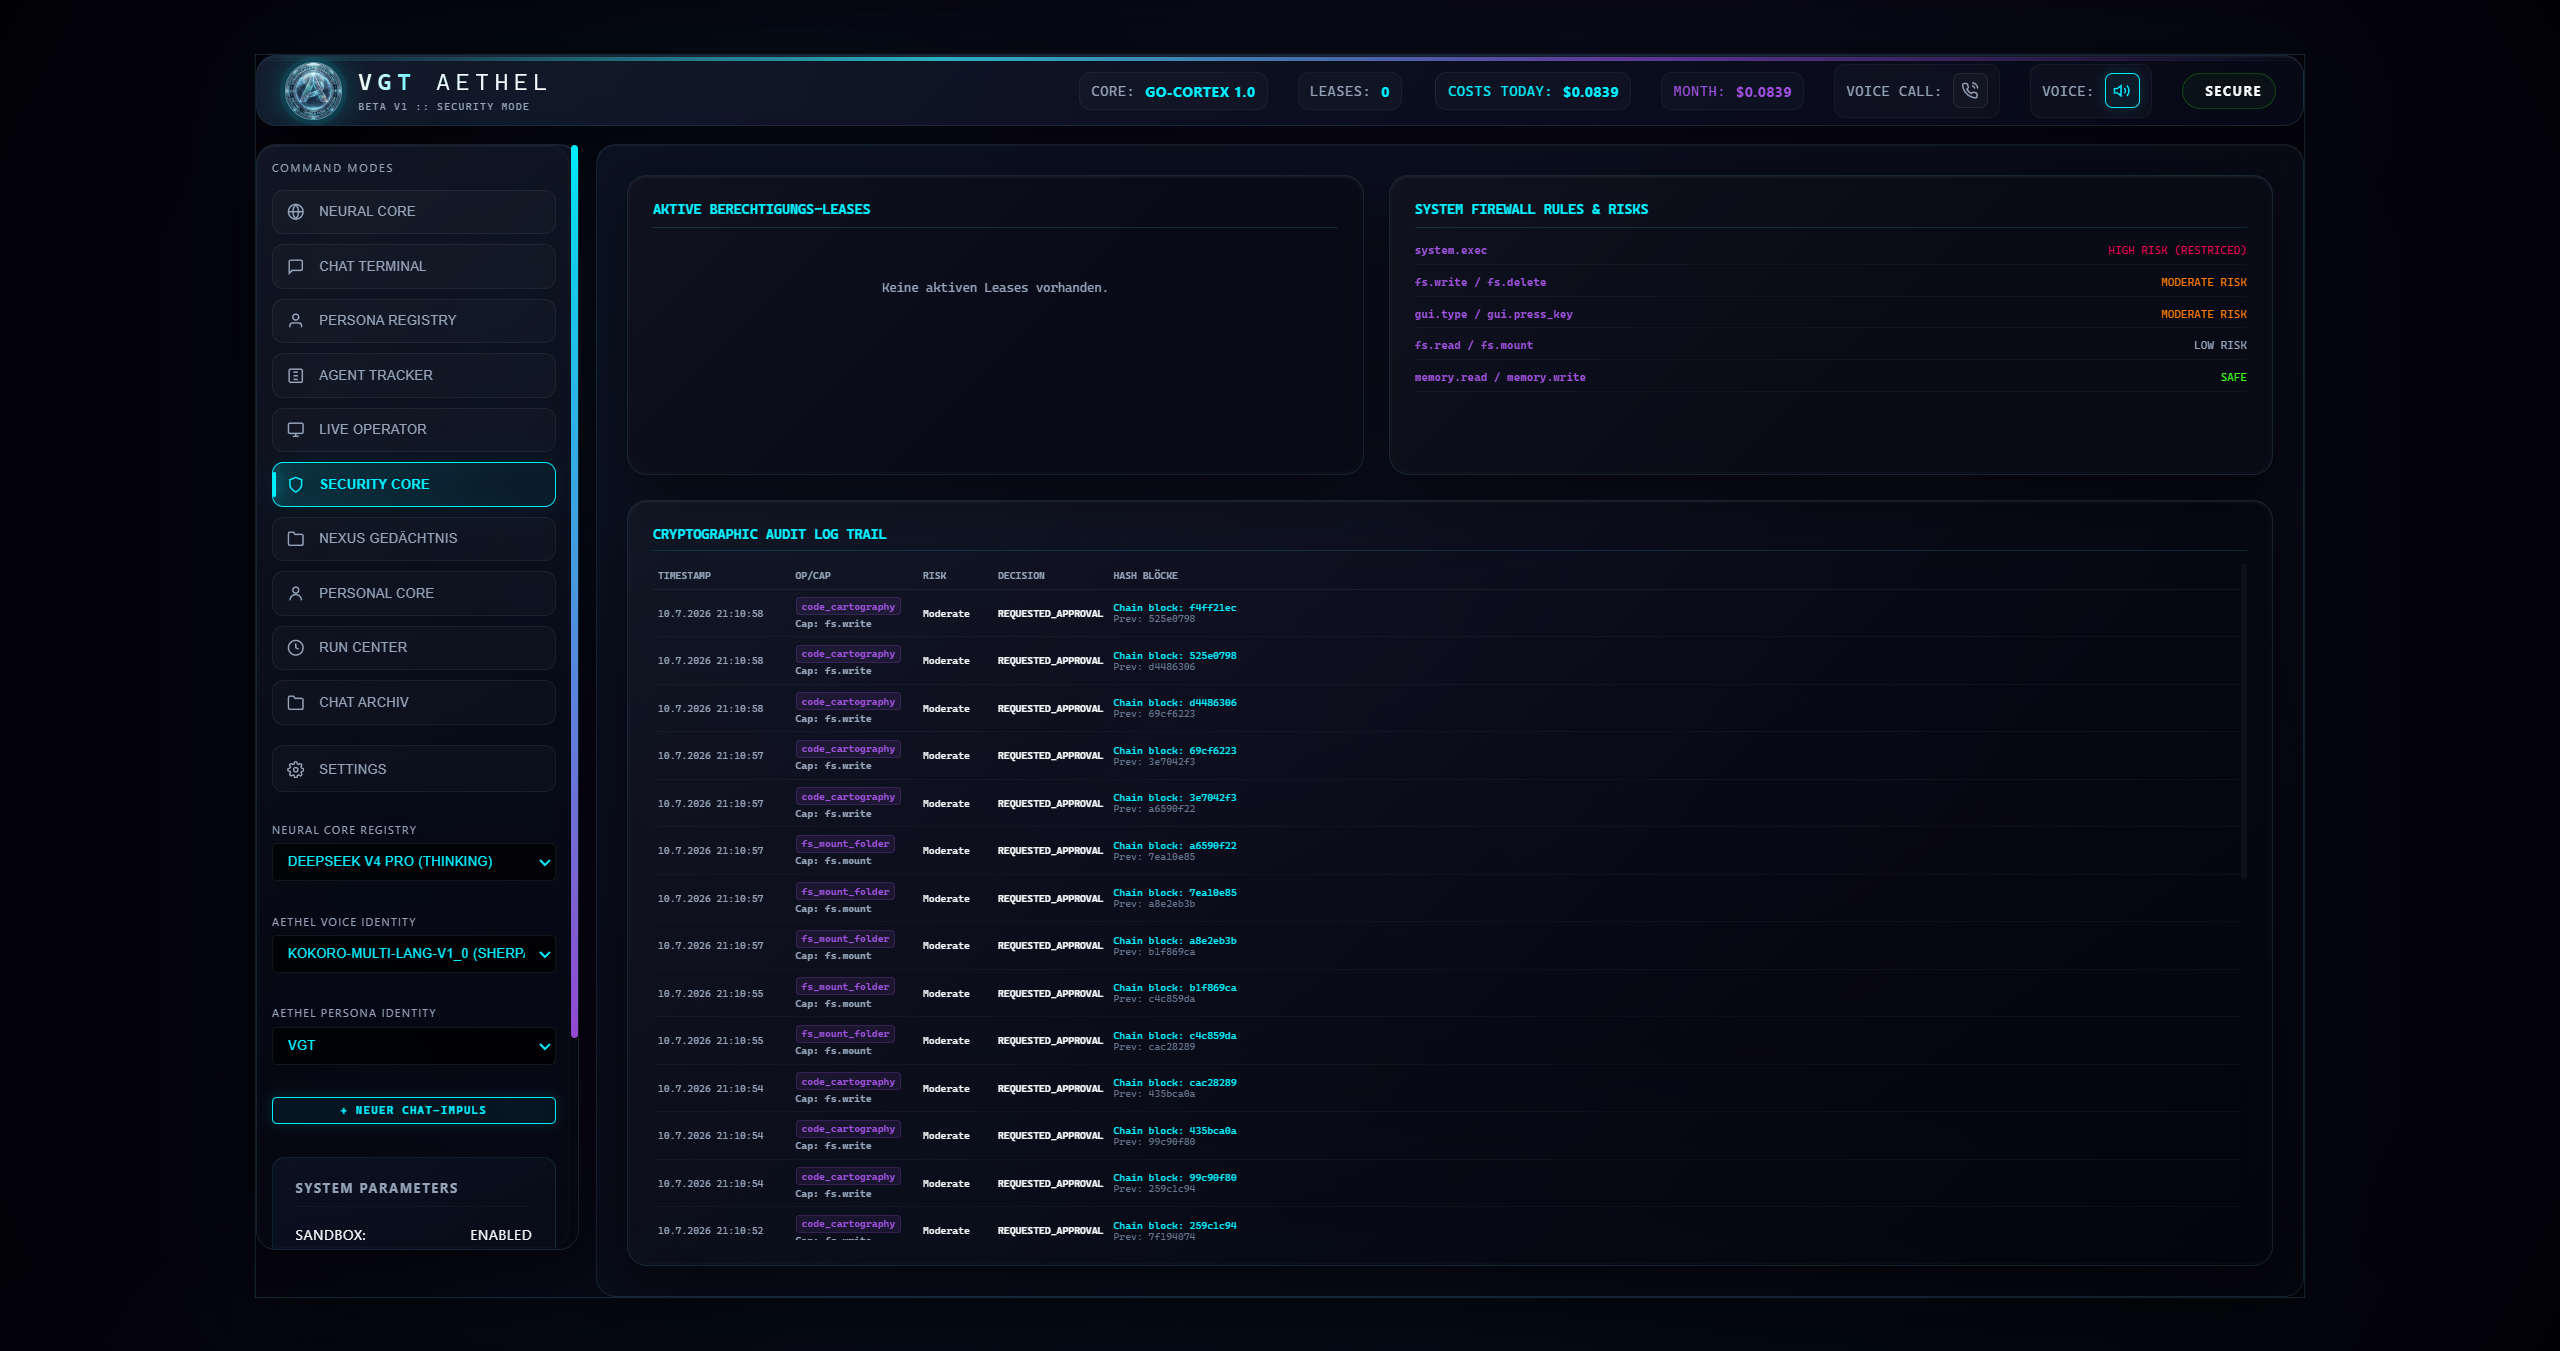Click the Personal Core person icon
2560x1351 pixels.
click(x=296, y=594)
